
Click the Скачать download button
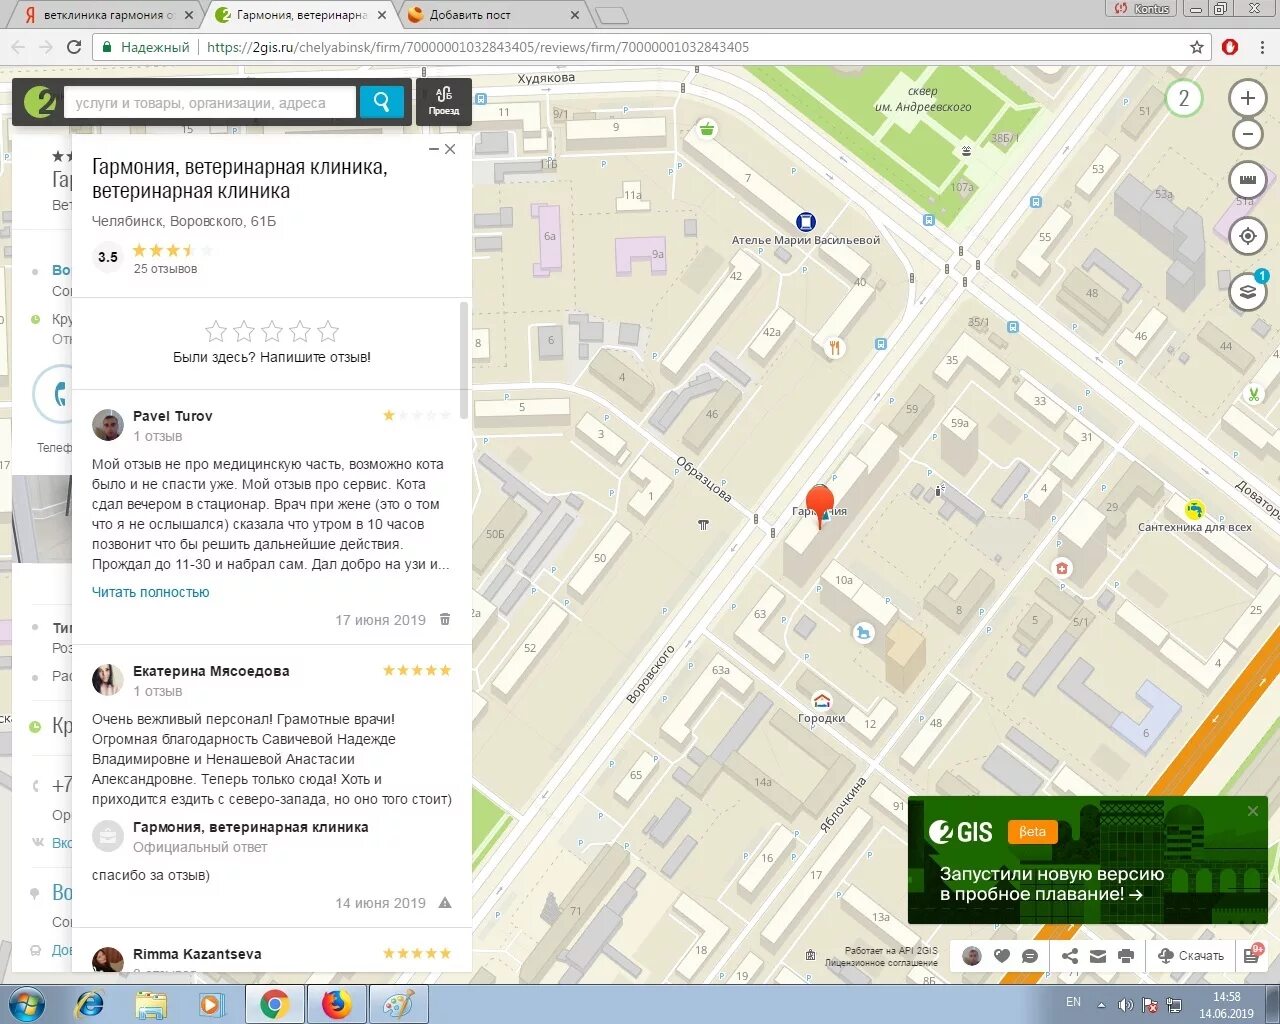click(1190, 956)
